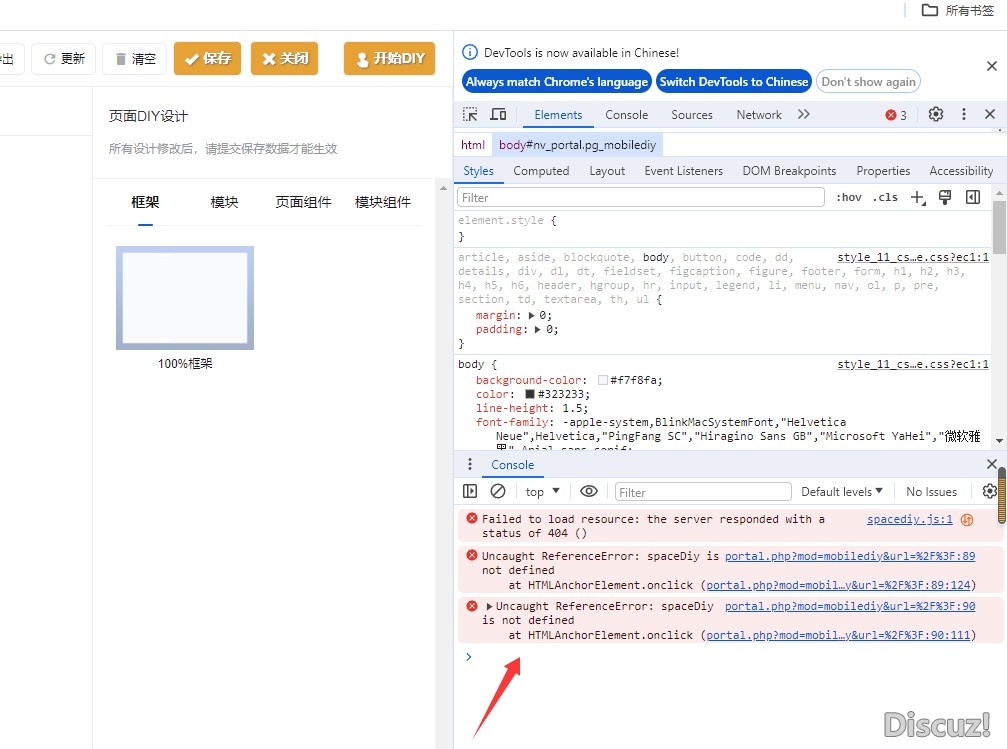Click Don't show again button
Screen dimensions: 1007x749
point(868,82)
